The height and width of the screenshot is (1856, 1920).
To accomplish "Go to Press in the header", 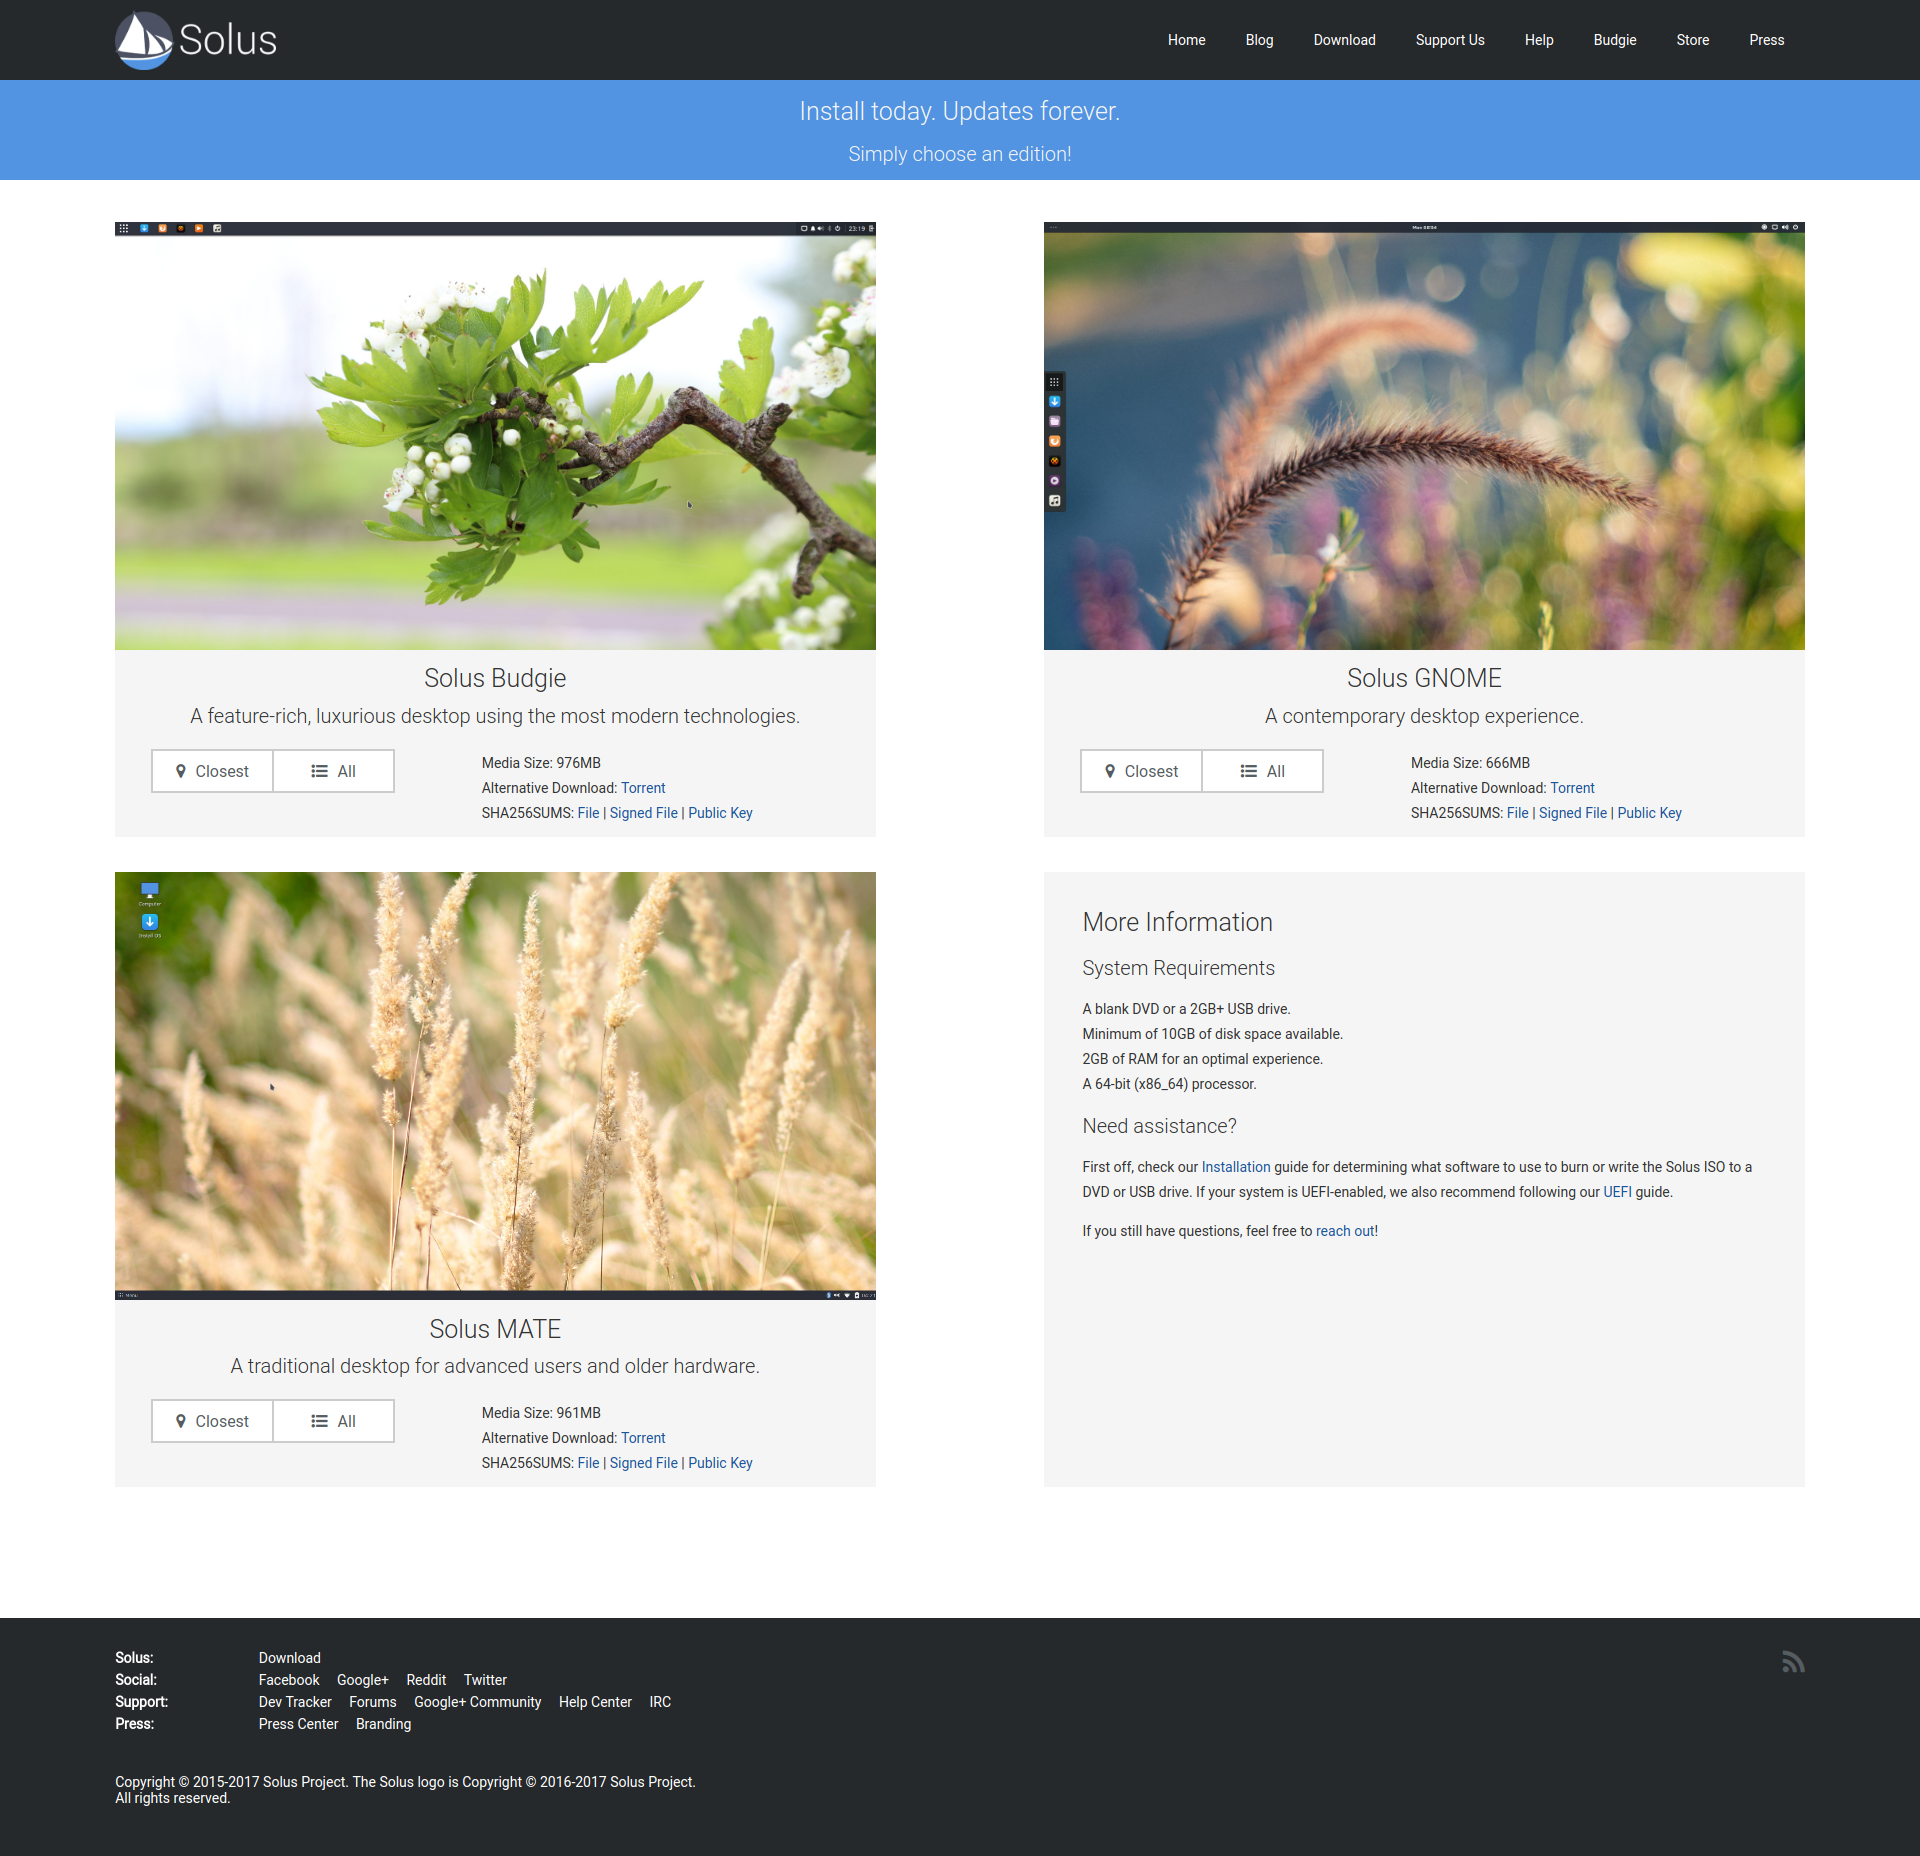I will [x=1767, y=40].
